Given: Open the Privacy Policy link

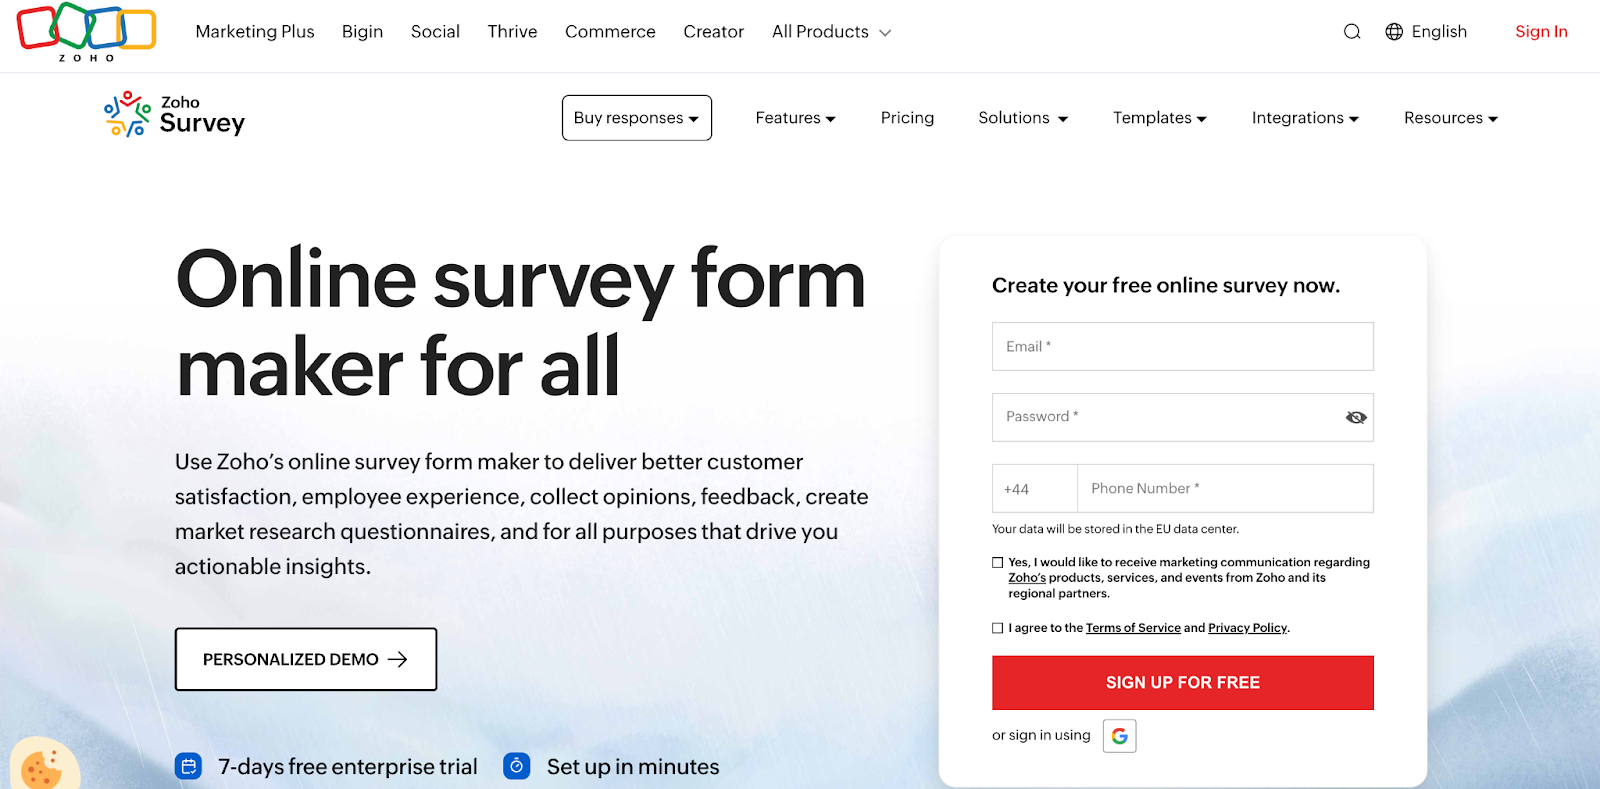Looking at the screenshot, I should tap(1246, 627).
